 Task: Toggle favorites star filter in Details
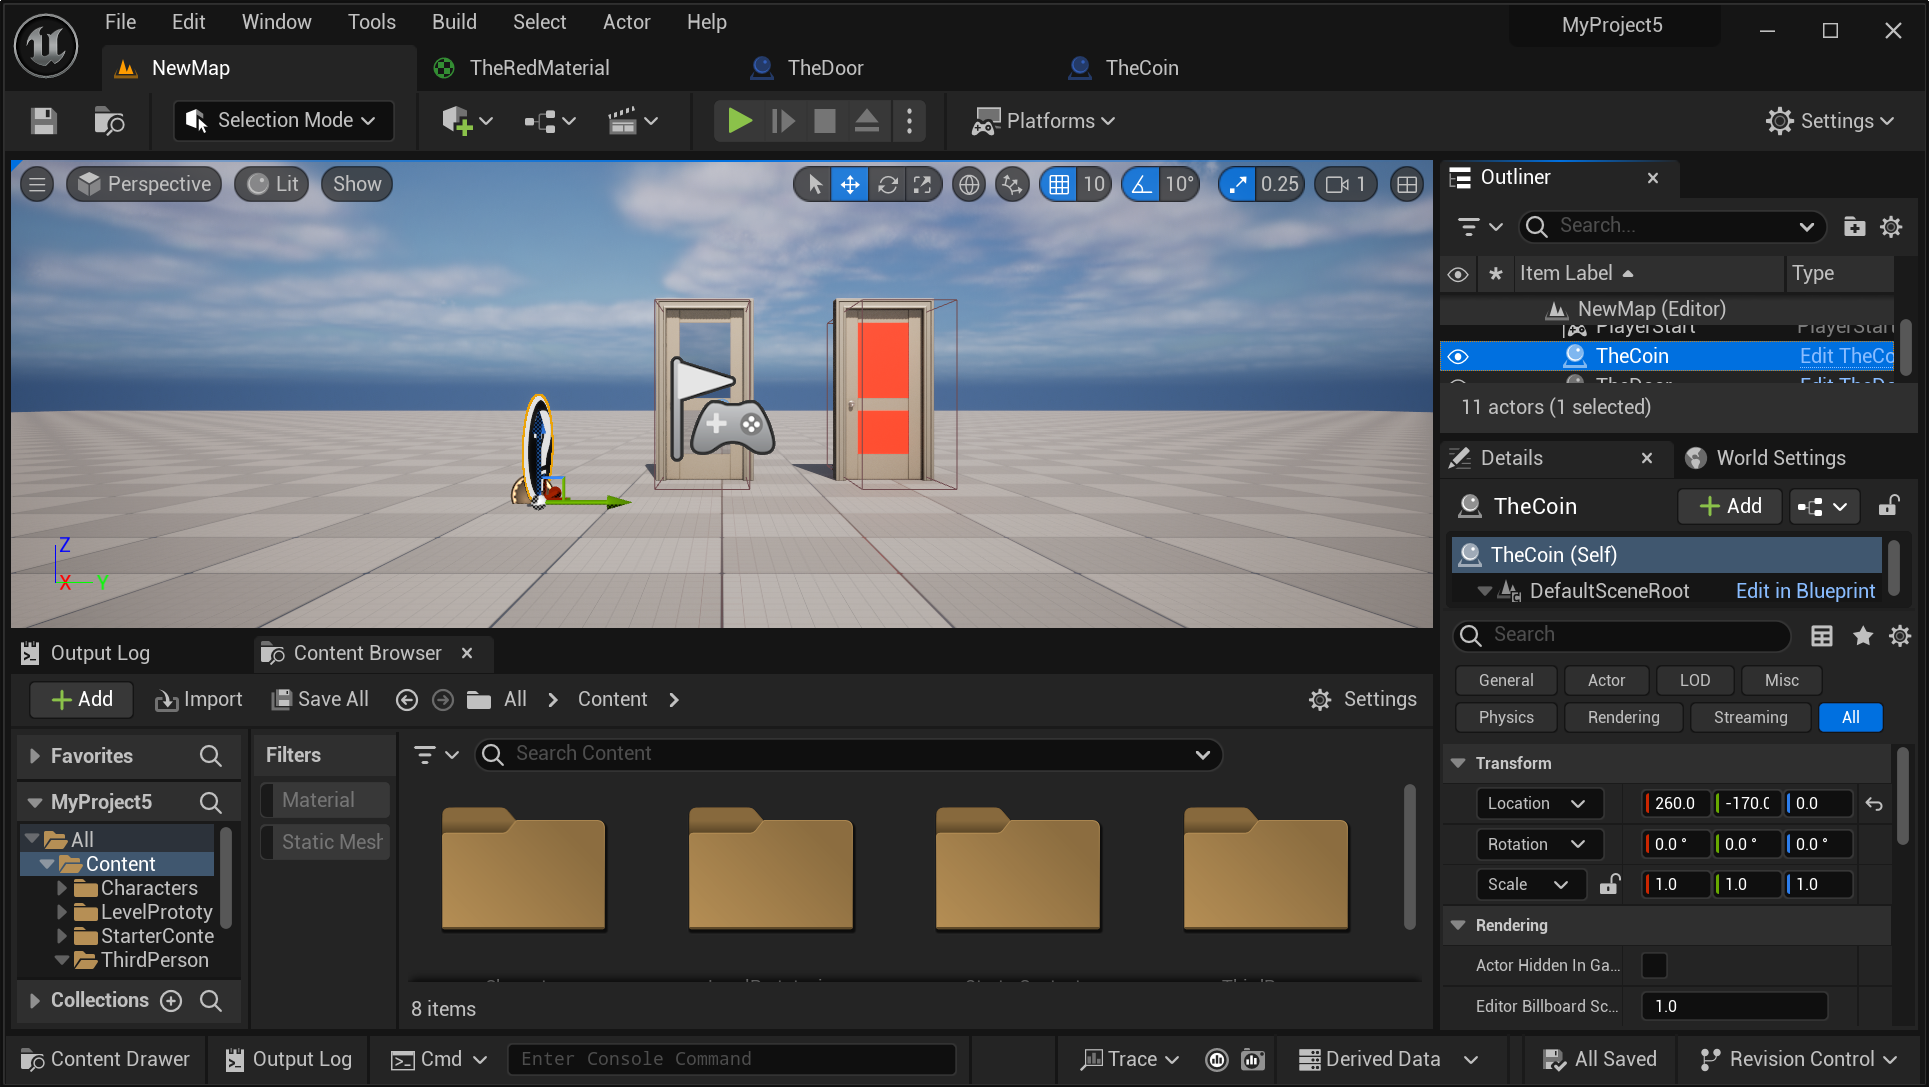pyautogui.click(x=1862, y=635)
